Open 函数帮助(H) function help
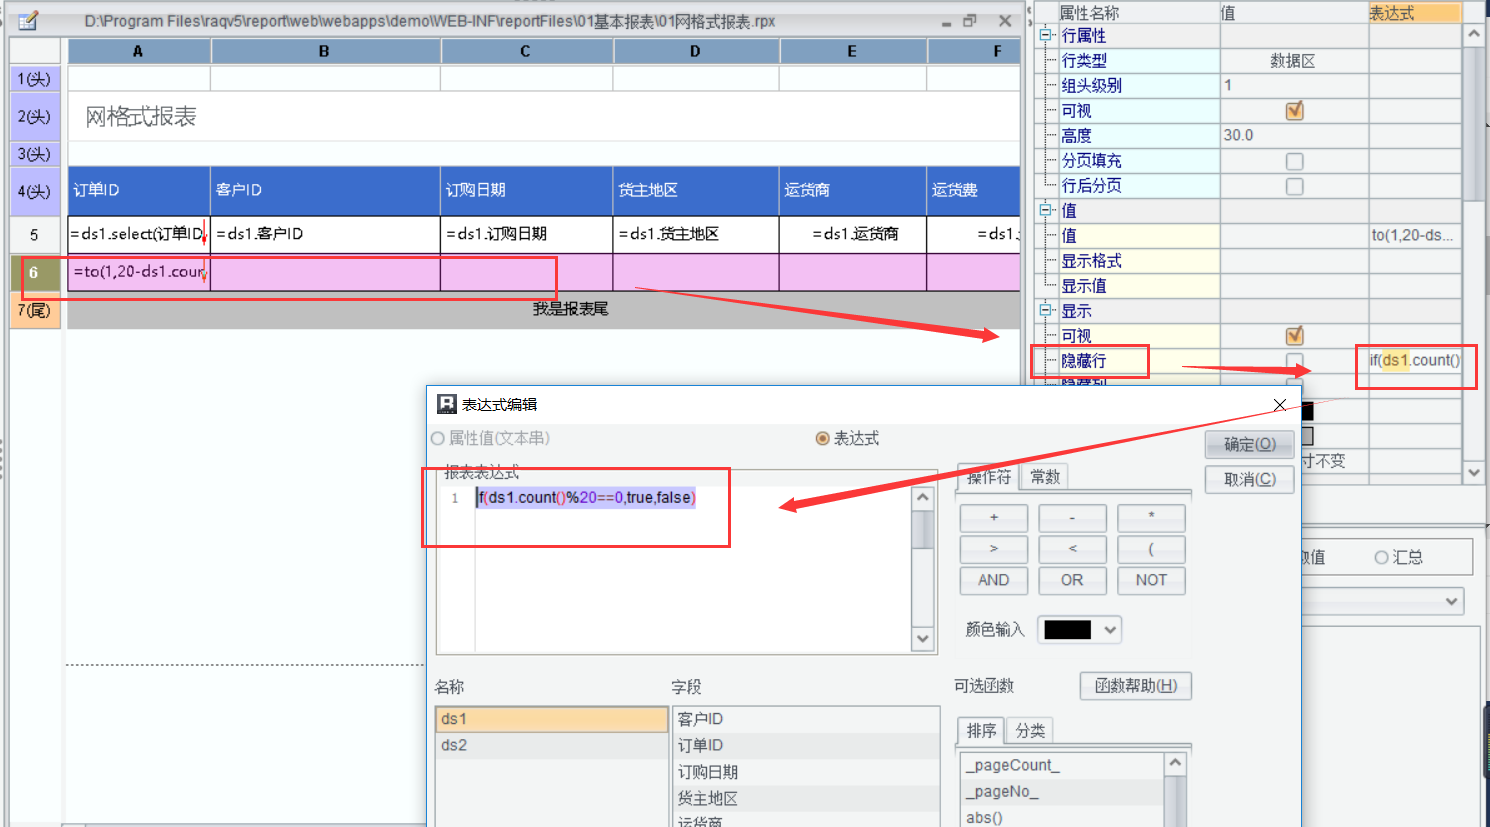The height and width of the screenshot is (827, 1490). (1135, 686)
